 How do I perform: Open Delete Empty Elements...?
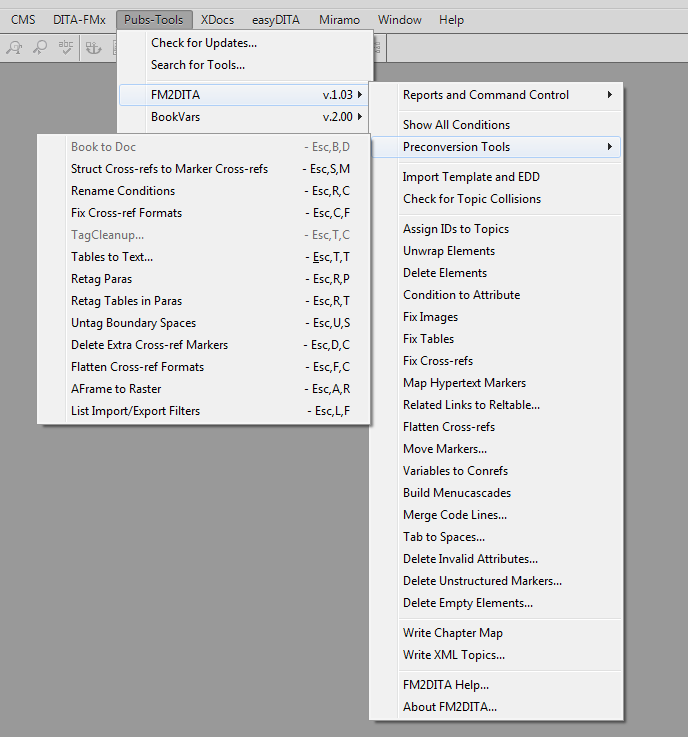coord(496,603)
